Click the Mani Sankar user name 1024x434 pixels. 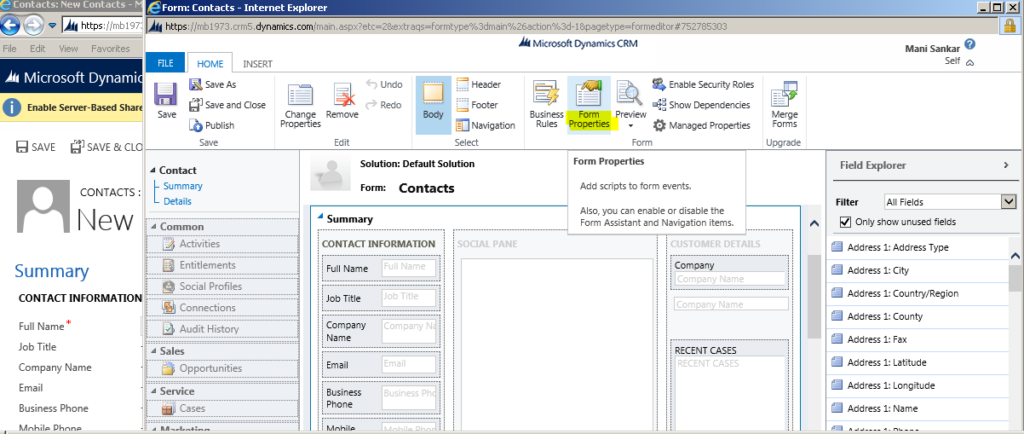pyautogui.click(x=932, y=48)
